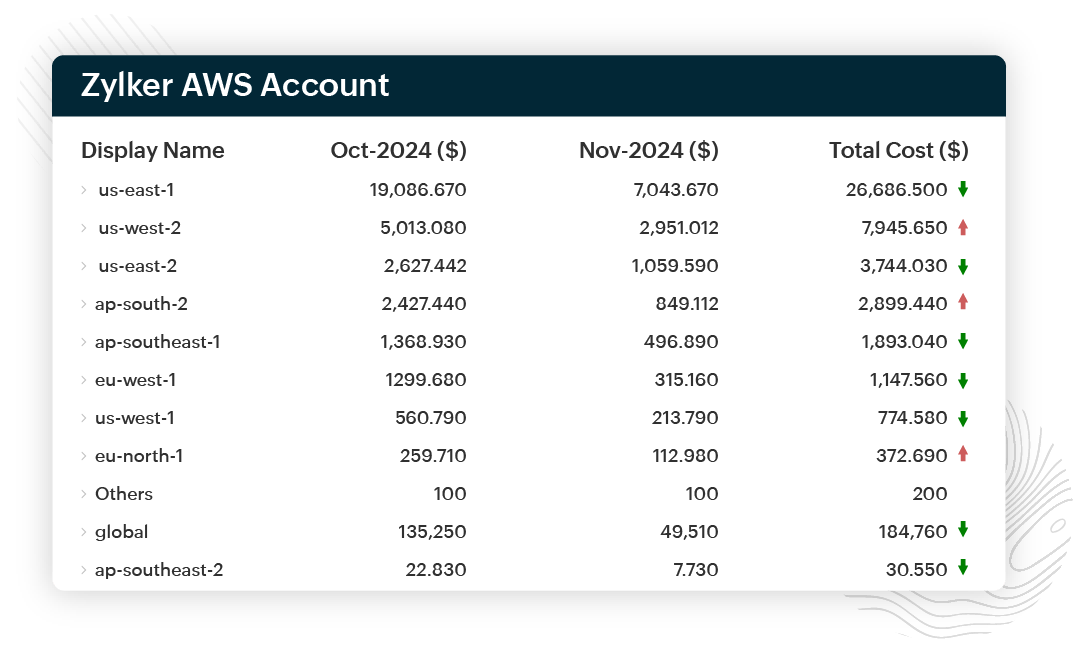
Task: Click the red up arrow for ap-south-2
Action: click(x=963, y=303)
